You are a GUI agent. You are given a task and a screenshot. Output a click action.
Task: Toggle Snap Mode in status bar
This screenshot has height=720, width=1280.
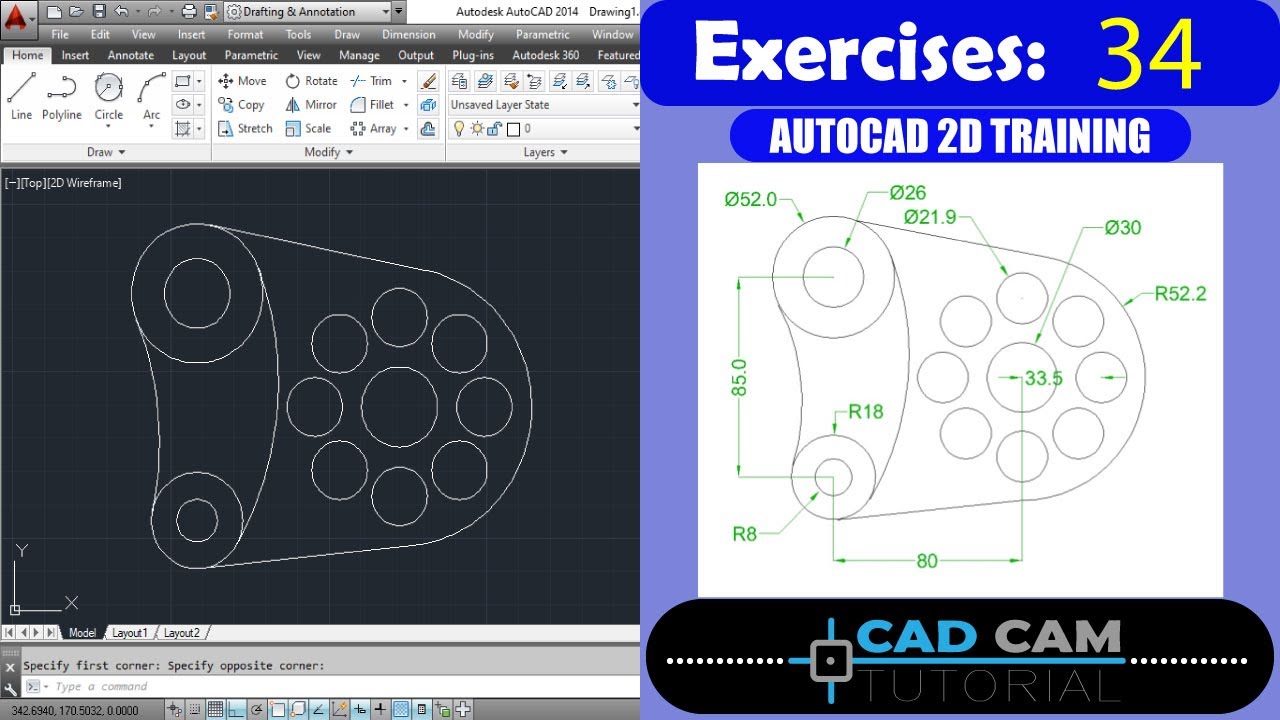(x=195, y=710)
